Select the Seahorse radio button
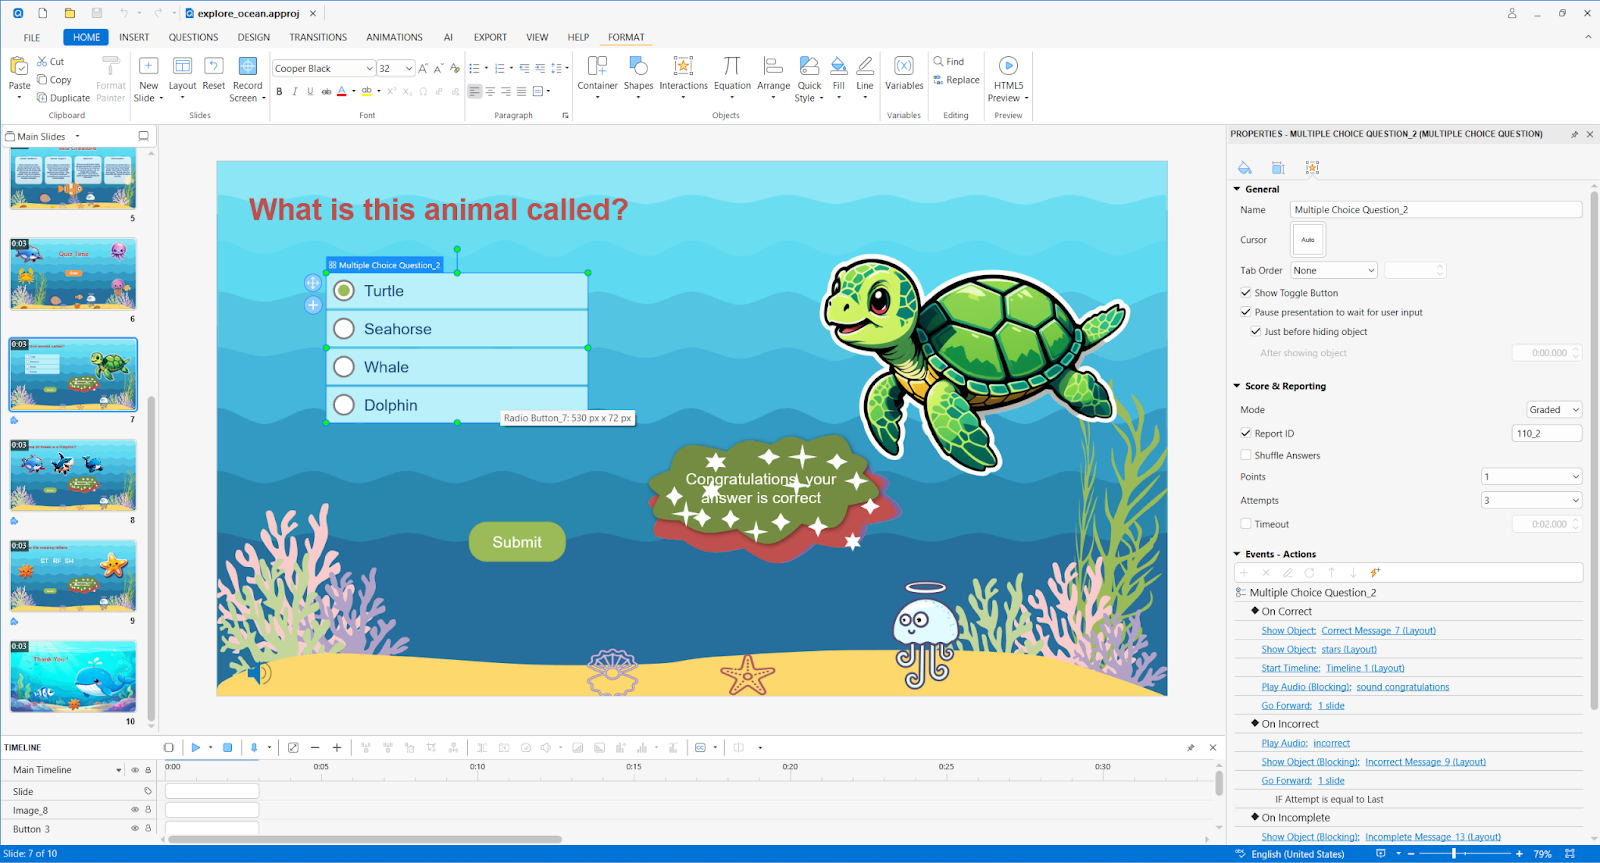Screen dimensions: 1600x863 tap(344, 329)
